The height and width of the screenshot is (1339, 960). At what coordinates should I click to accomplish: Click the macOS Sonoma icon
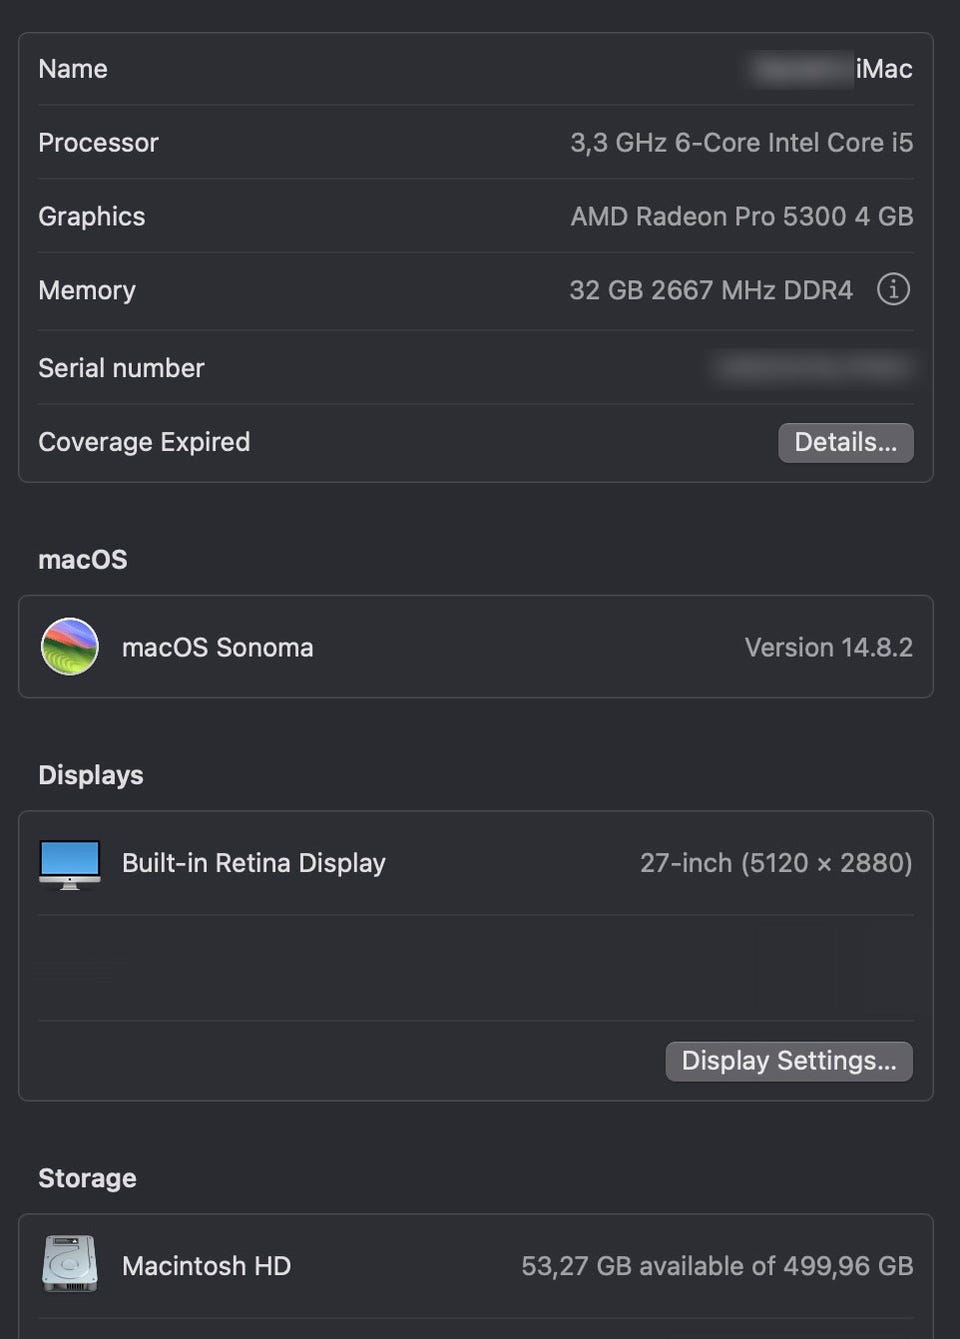[69, 647]
